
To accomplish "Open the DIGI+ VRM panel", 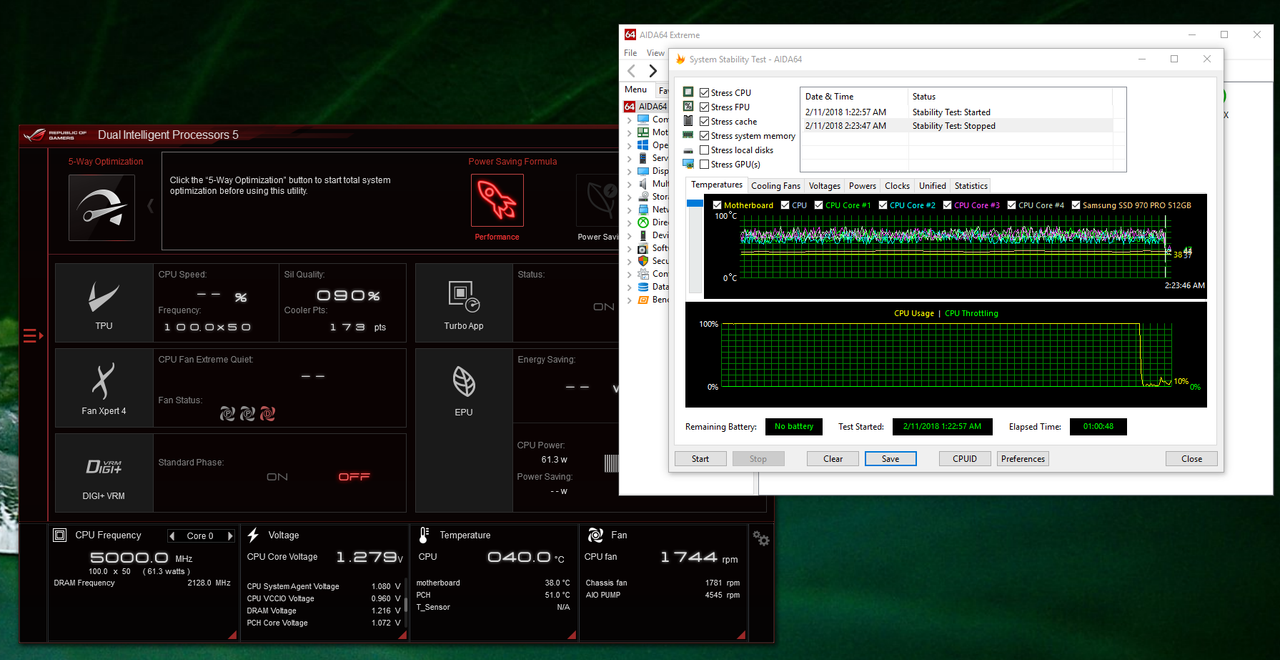I will pyautogui.click(x=104, y=472).
